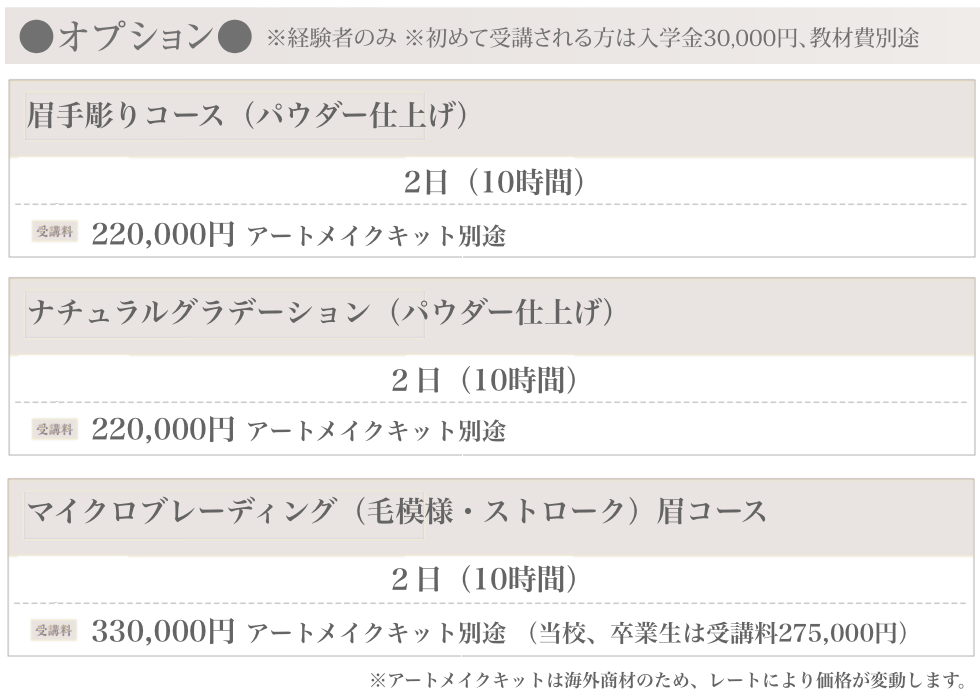Open the マイクロブレーディング 眉コース title

point(396,512)
